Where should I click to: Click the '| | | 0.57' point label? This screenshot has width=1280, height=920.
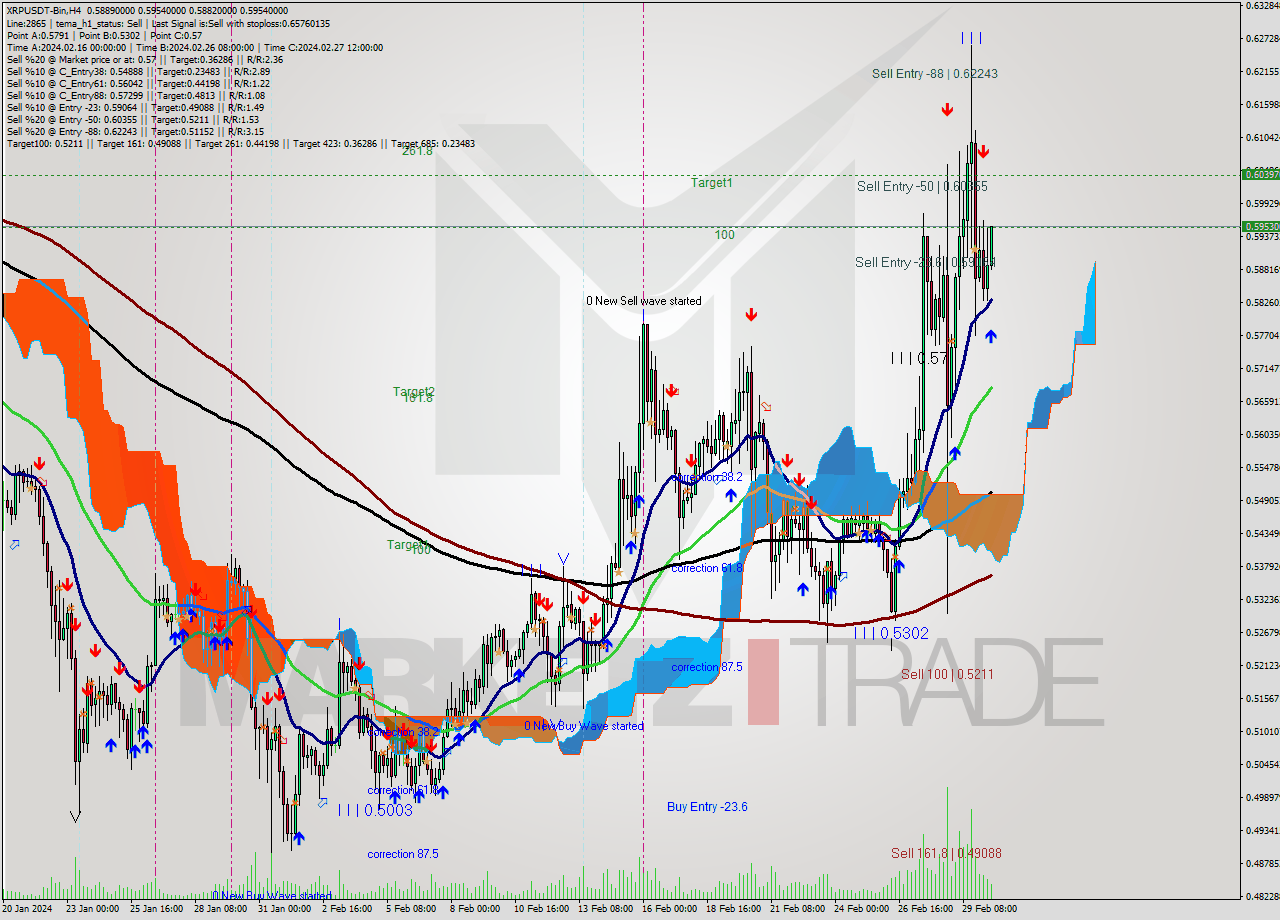[918, 358]
